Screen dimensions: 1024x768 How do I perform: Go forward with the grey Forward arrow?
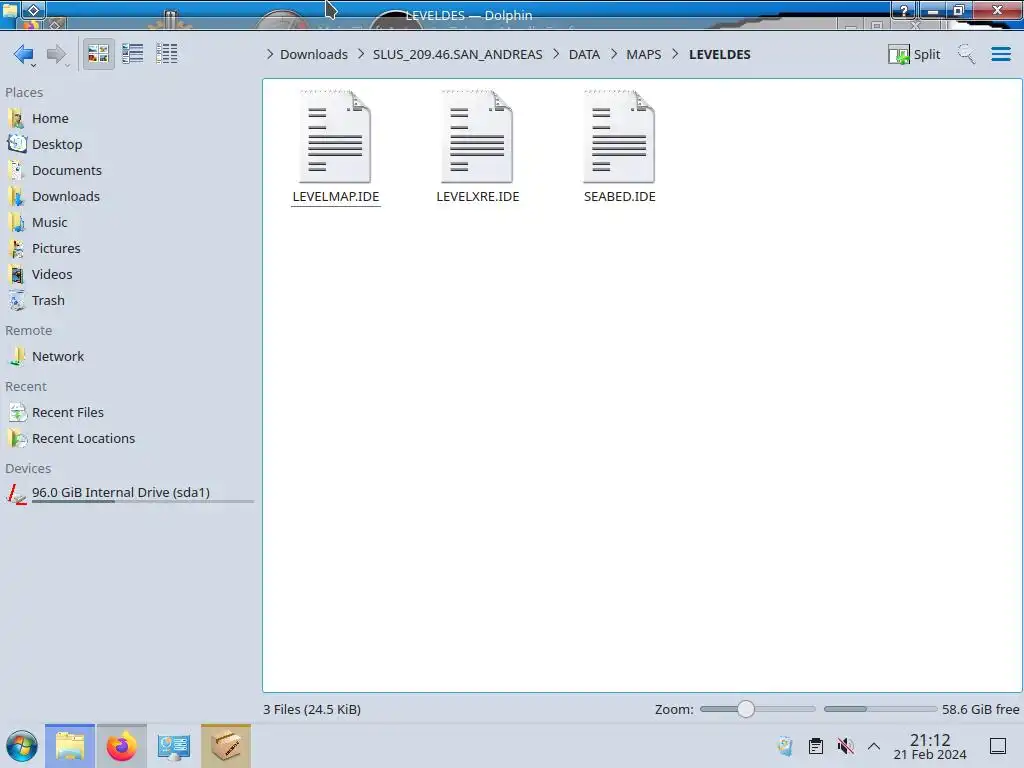57,54
